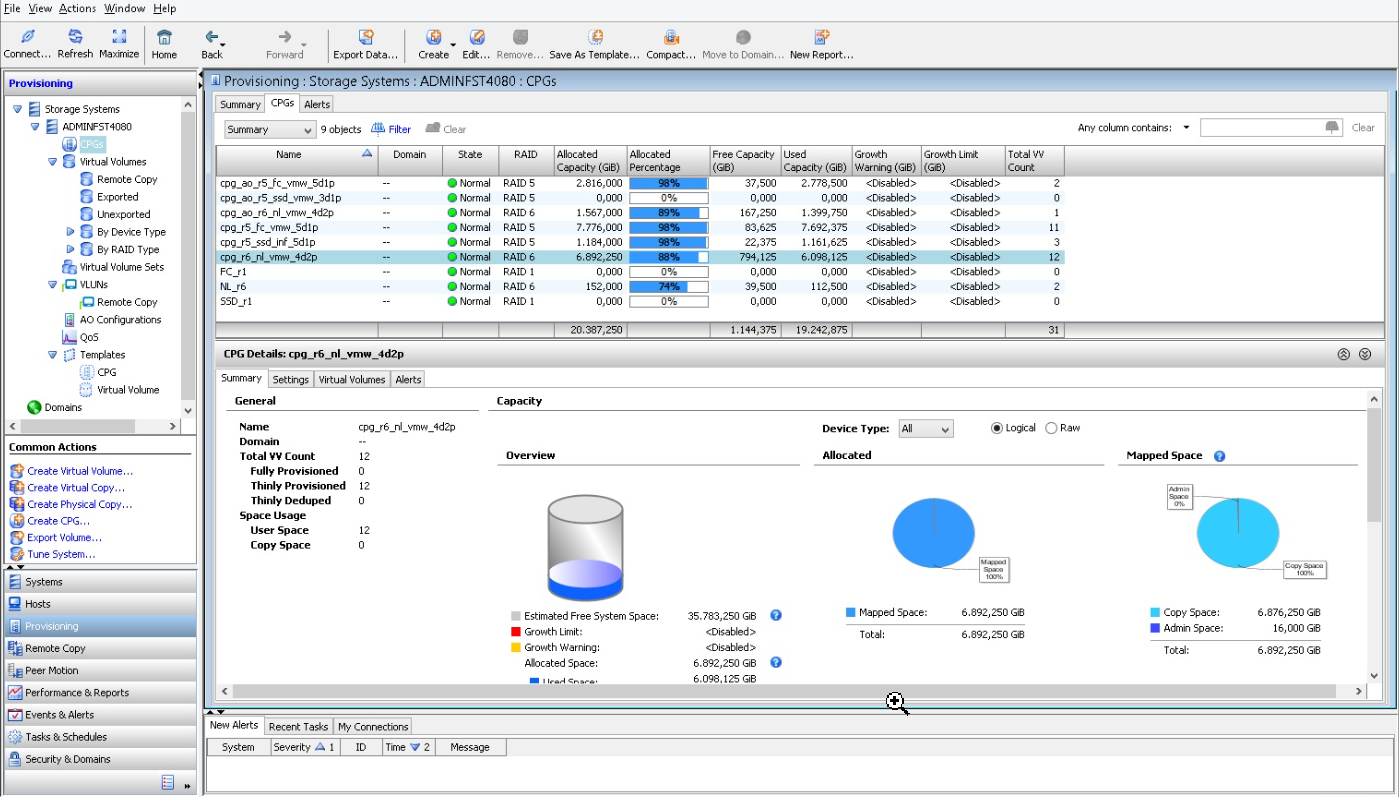Click the Create Virtual Volume link
Image resolution: width=1399 pixels, height=797 pixels.
(80, 471)
